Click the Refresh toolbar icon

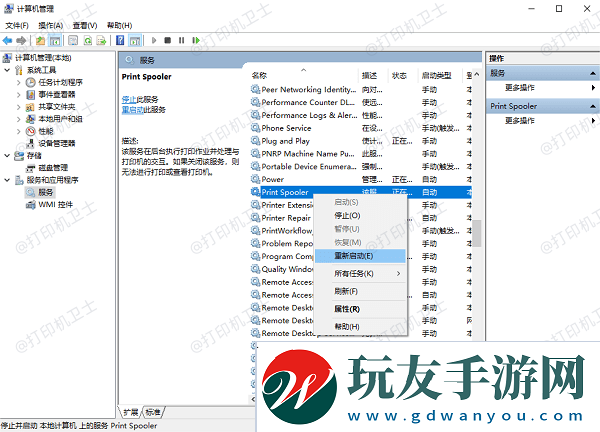click(x=88, y=40)
